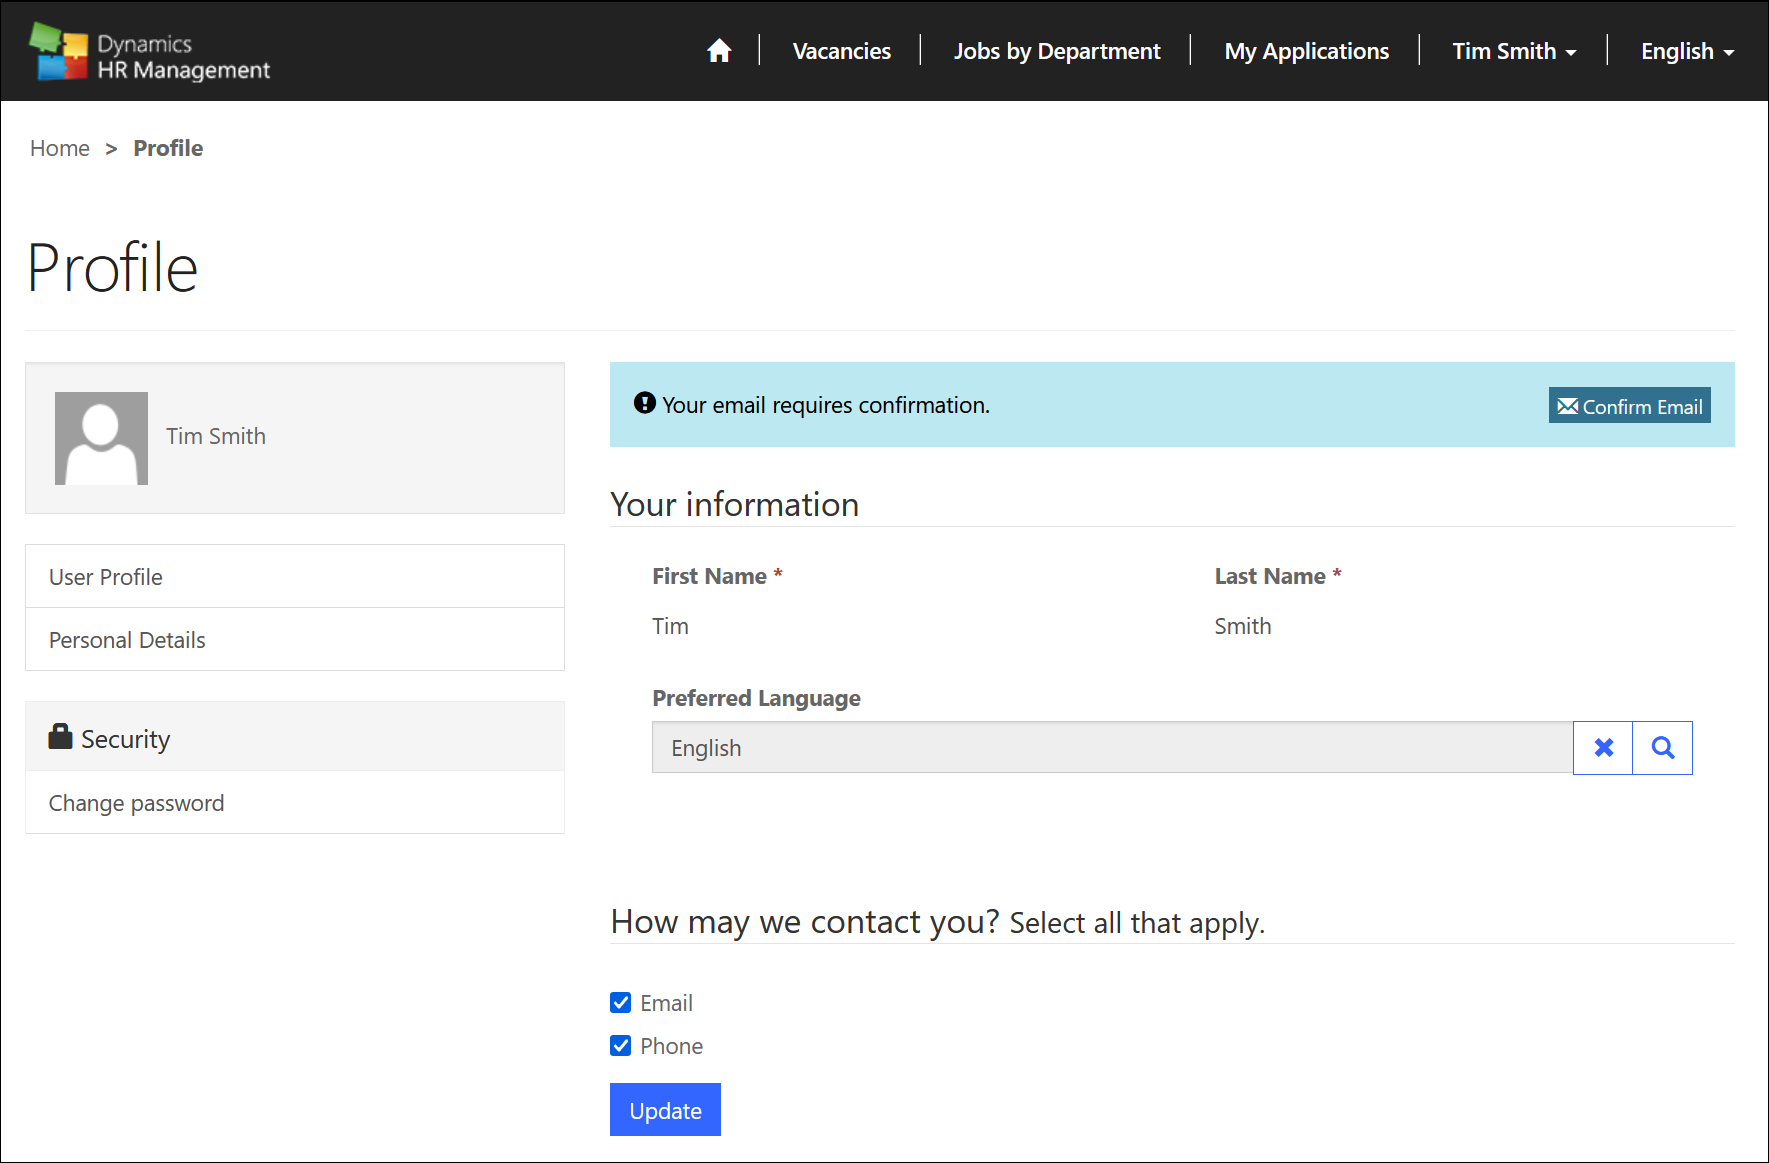Click Tim Smith's profile avatar image
1769x1163 pixels.
(x=101, y=438)
